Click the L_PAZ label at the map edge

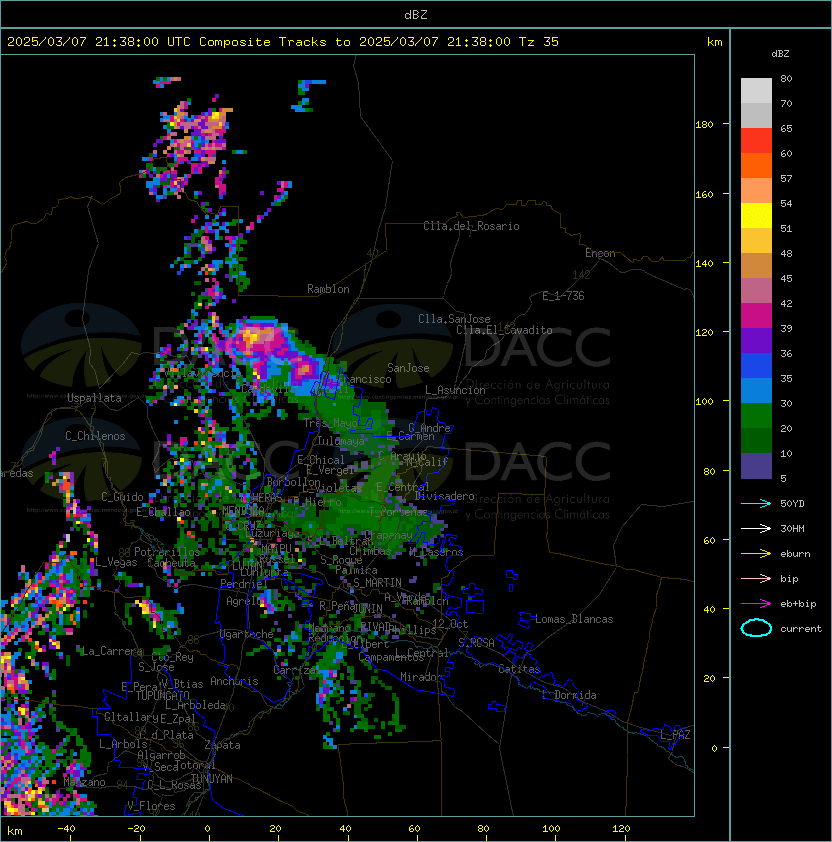click(x=675, y=735)
